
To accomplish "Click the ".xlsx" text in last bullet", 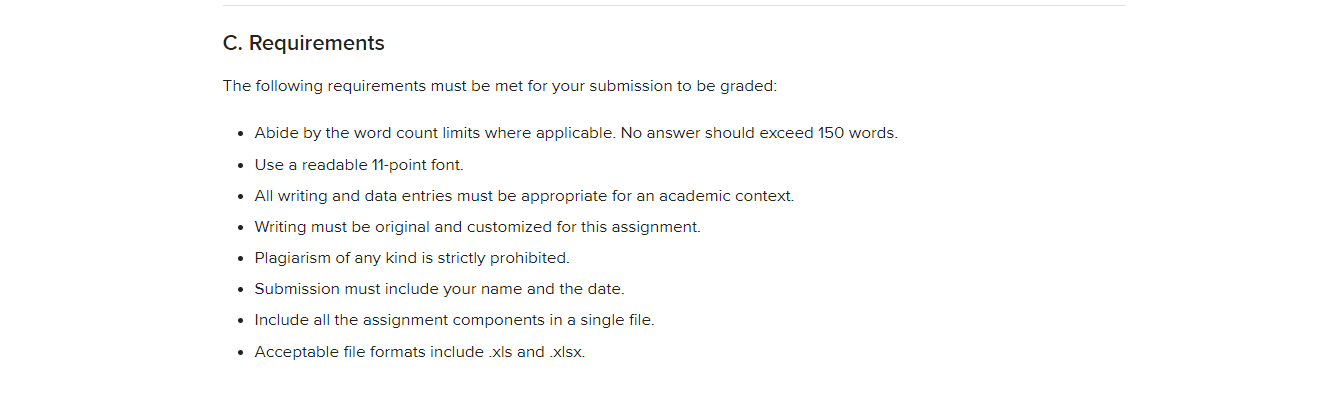I will 567,352.
